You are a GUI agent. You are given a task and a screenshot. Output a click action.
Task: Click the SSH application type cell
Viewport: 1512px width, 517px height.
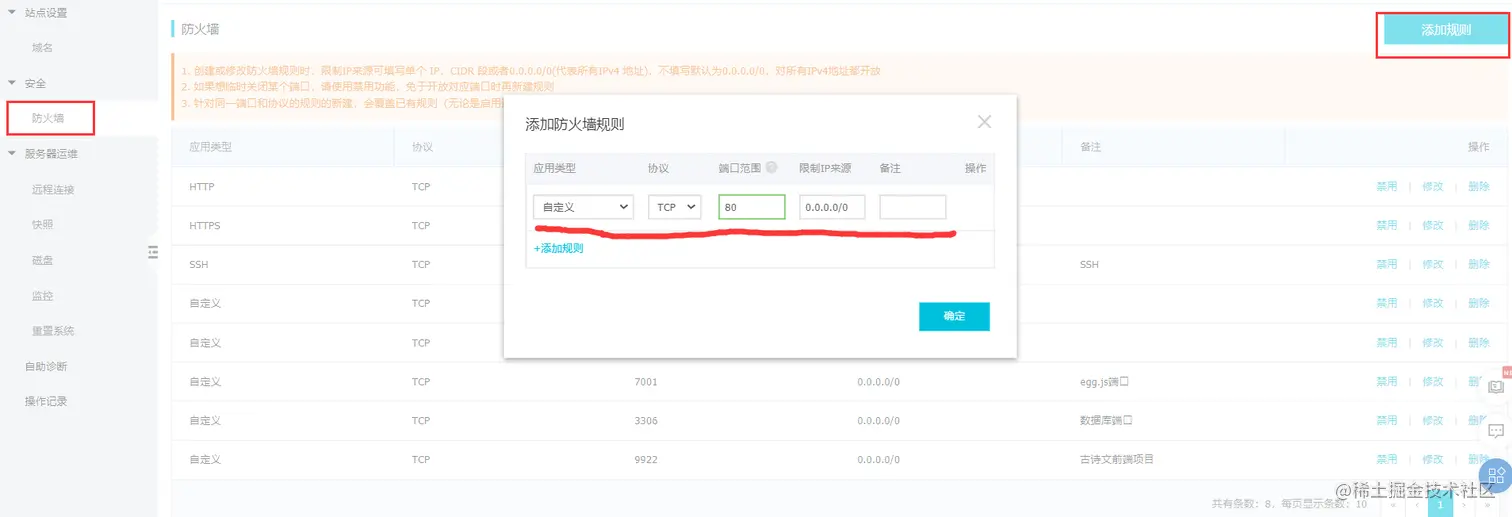click(198, 265)
